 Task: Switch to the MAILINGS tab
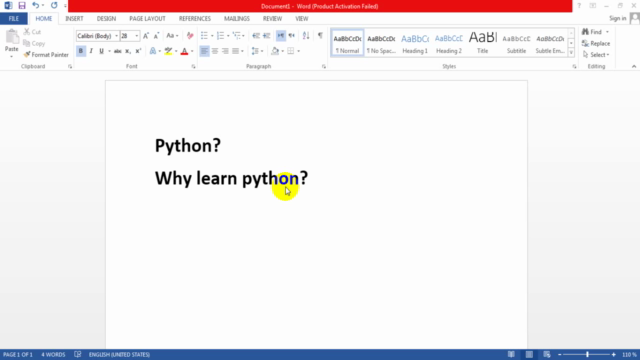(237, 19)
